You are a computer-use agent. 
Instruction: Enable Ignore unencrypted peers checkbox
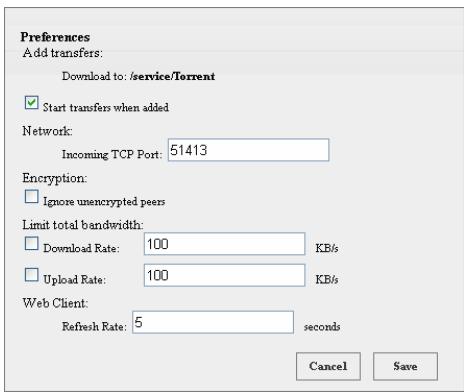tap(32, 196)
